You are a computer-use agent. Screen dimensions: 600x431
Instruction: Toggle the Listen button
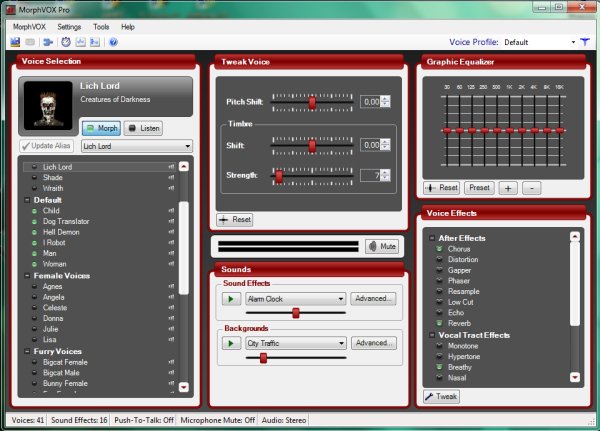coord(143,128)
